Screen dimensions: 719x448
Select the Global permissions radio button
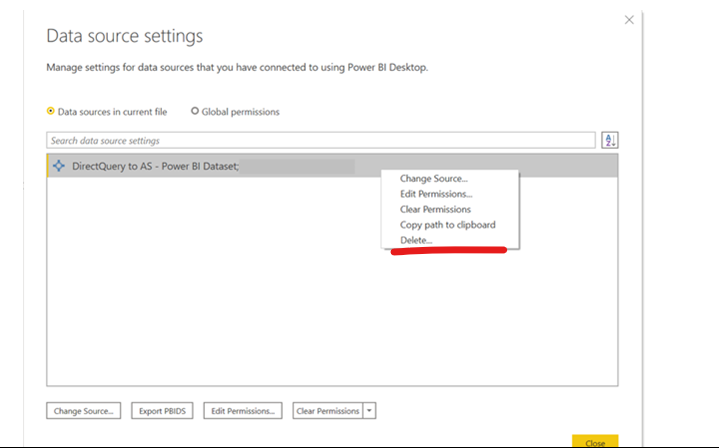tap(195, 111)
